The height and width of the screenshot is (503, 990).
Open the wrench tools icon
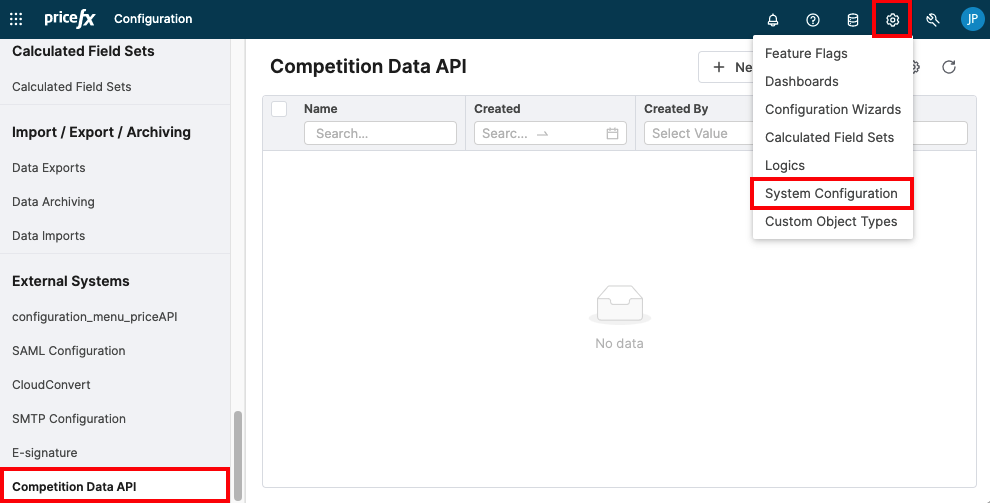point(933,20)
